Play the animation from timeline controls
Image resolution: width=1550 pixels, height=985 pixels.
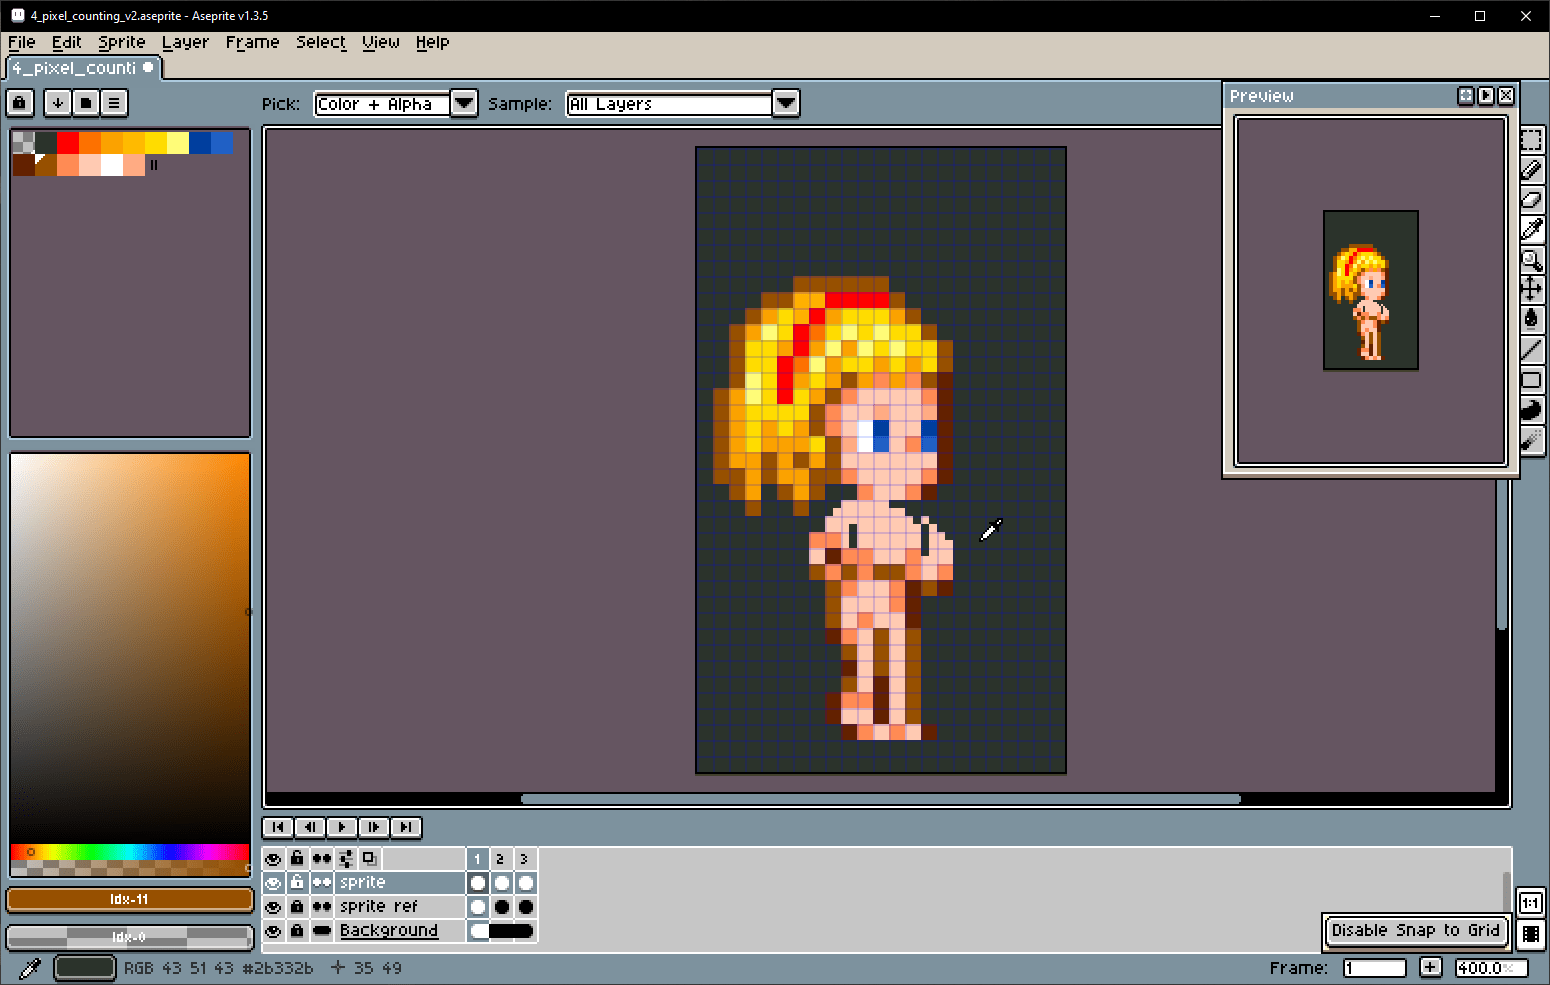pos(342,827)
